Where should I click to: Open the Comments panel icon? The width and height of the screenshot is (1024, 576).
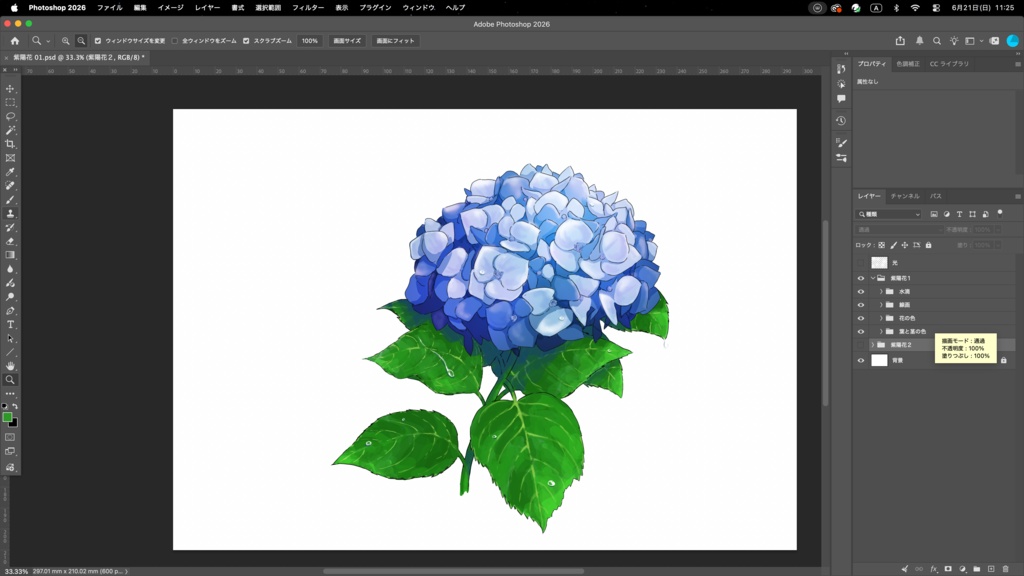841,99
